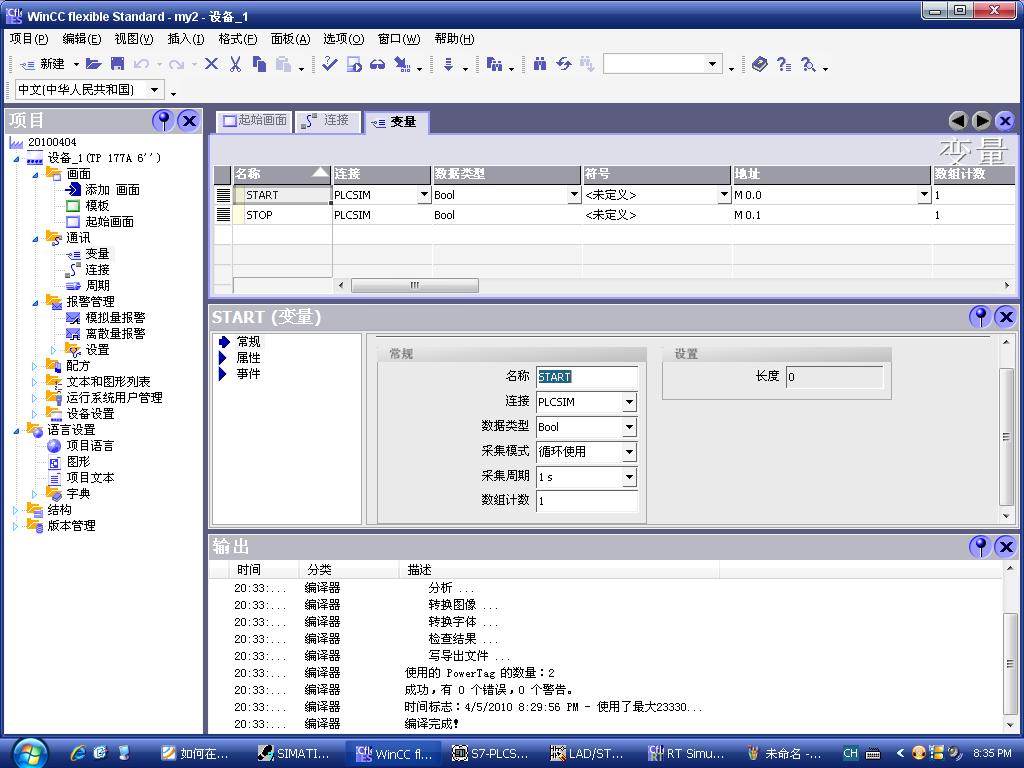This screenshot has width=1024, height=768.
Task: Toggle the pin on the 输出 panel
Action: tap(980, 546)
